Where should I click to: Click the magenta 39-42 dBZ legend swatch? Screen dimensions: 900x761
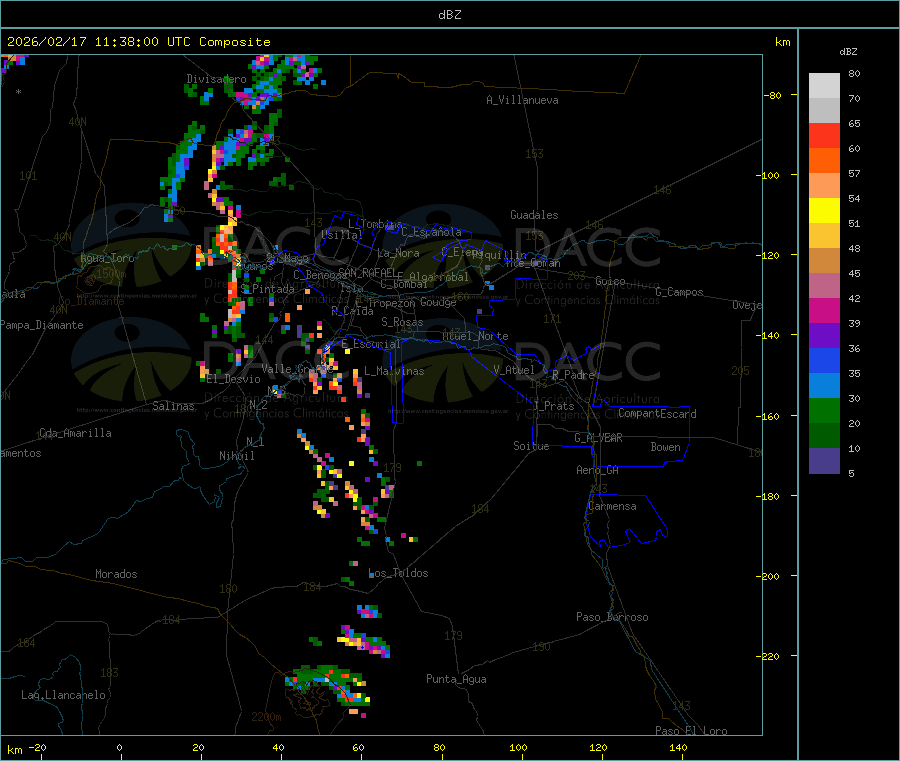(x=824, y=310)
